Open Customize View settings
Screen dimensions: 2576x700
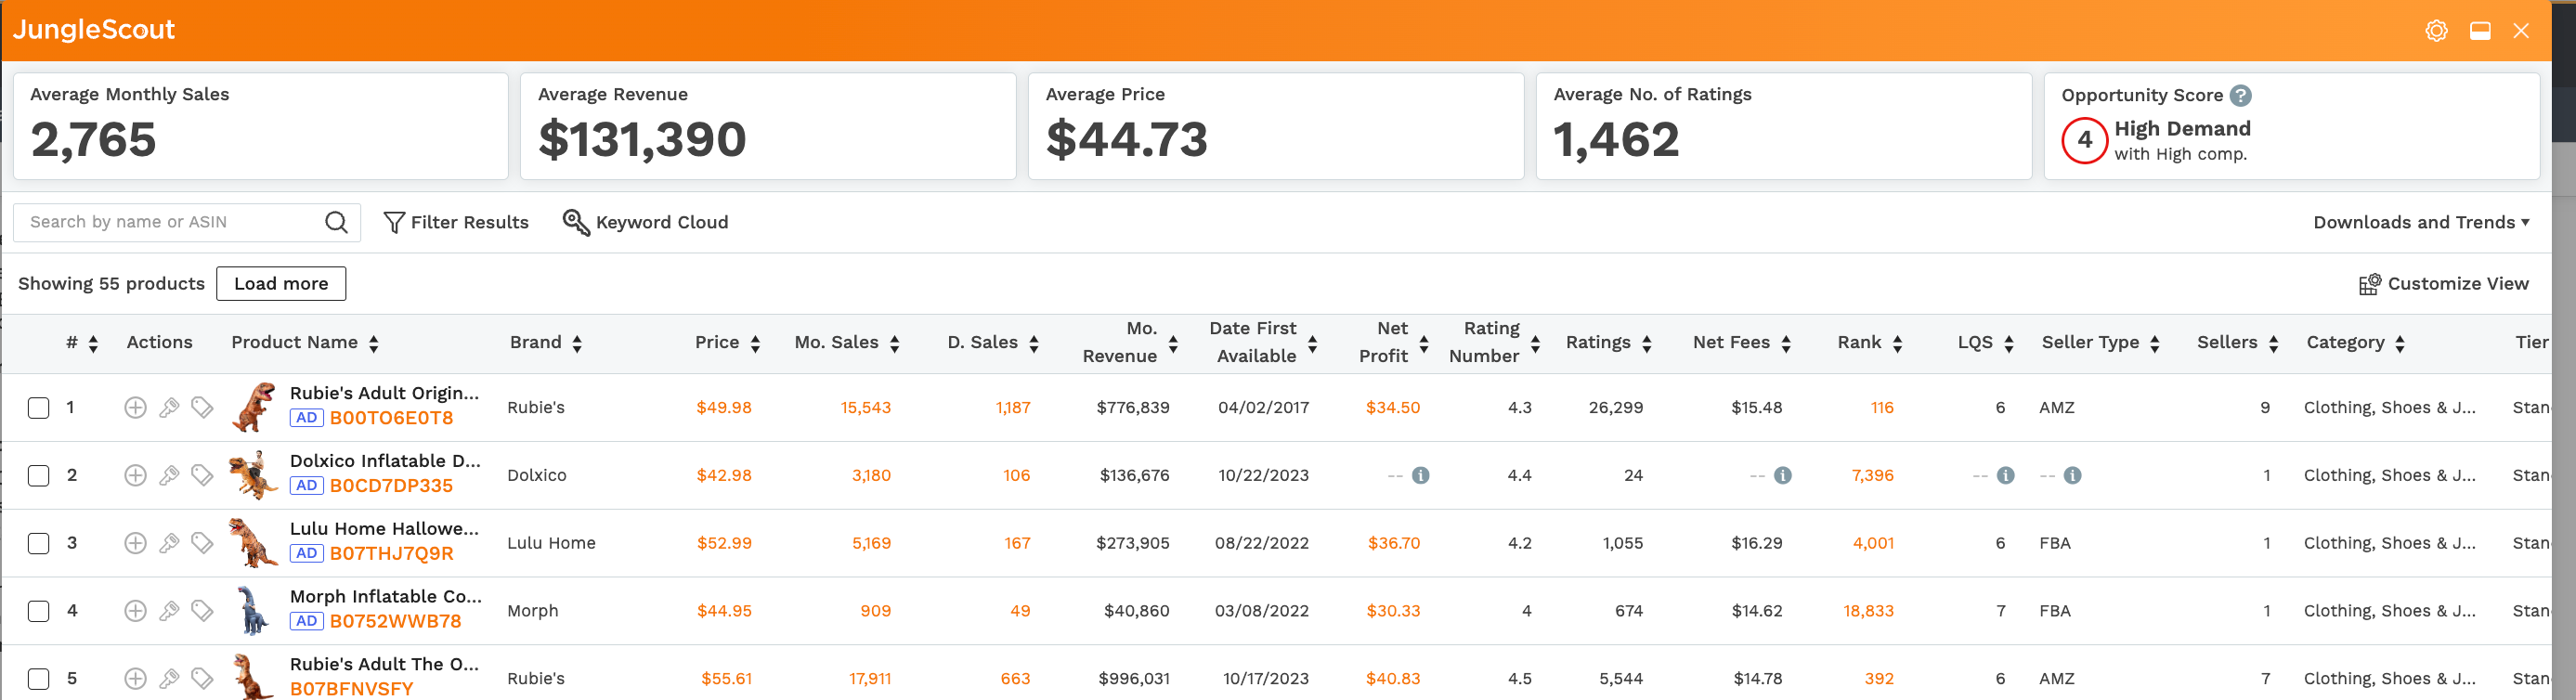click(x=2443, y=284)
